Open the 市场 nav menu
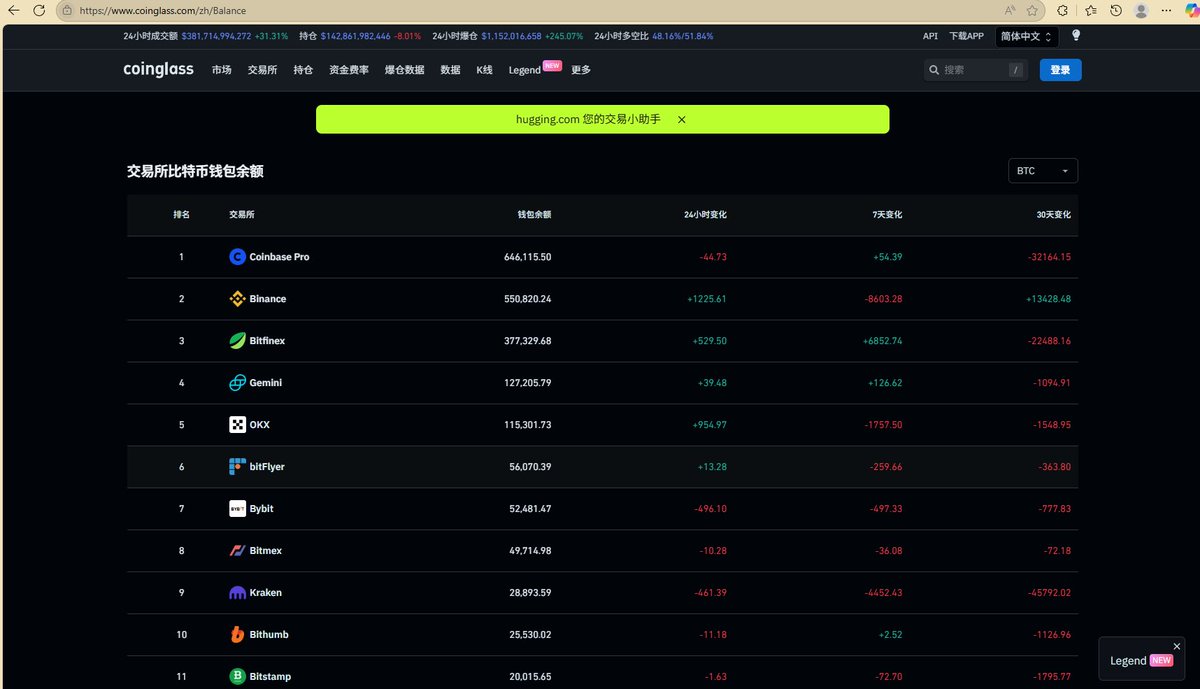1200x689 pixels. 222,70
